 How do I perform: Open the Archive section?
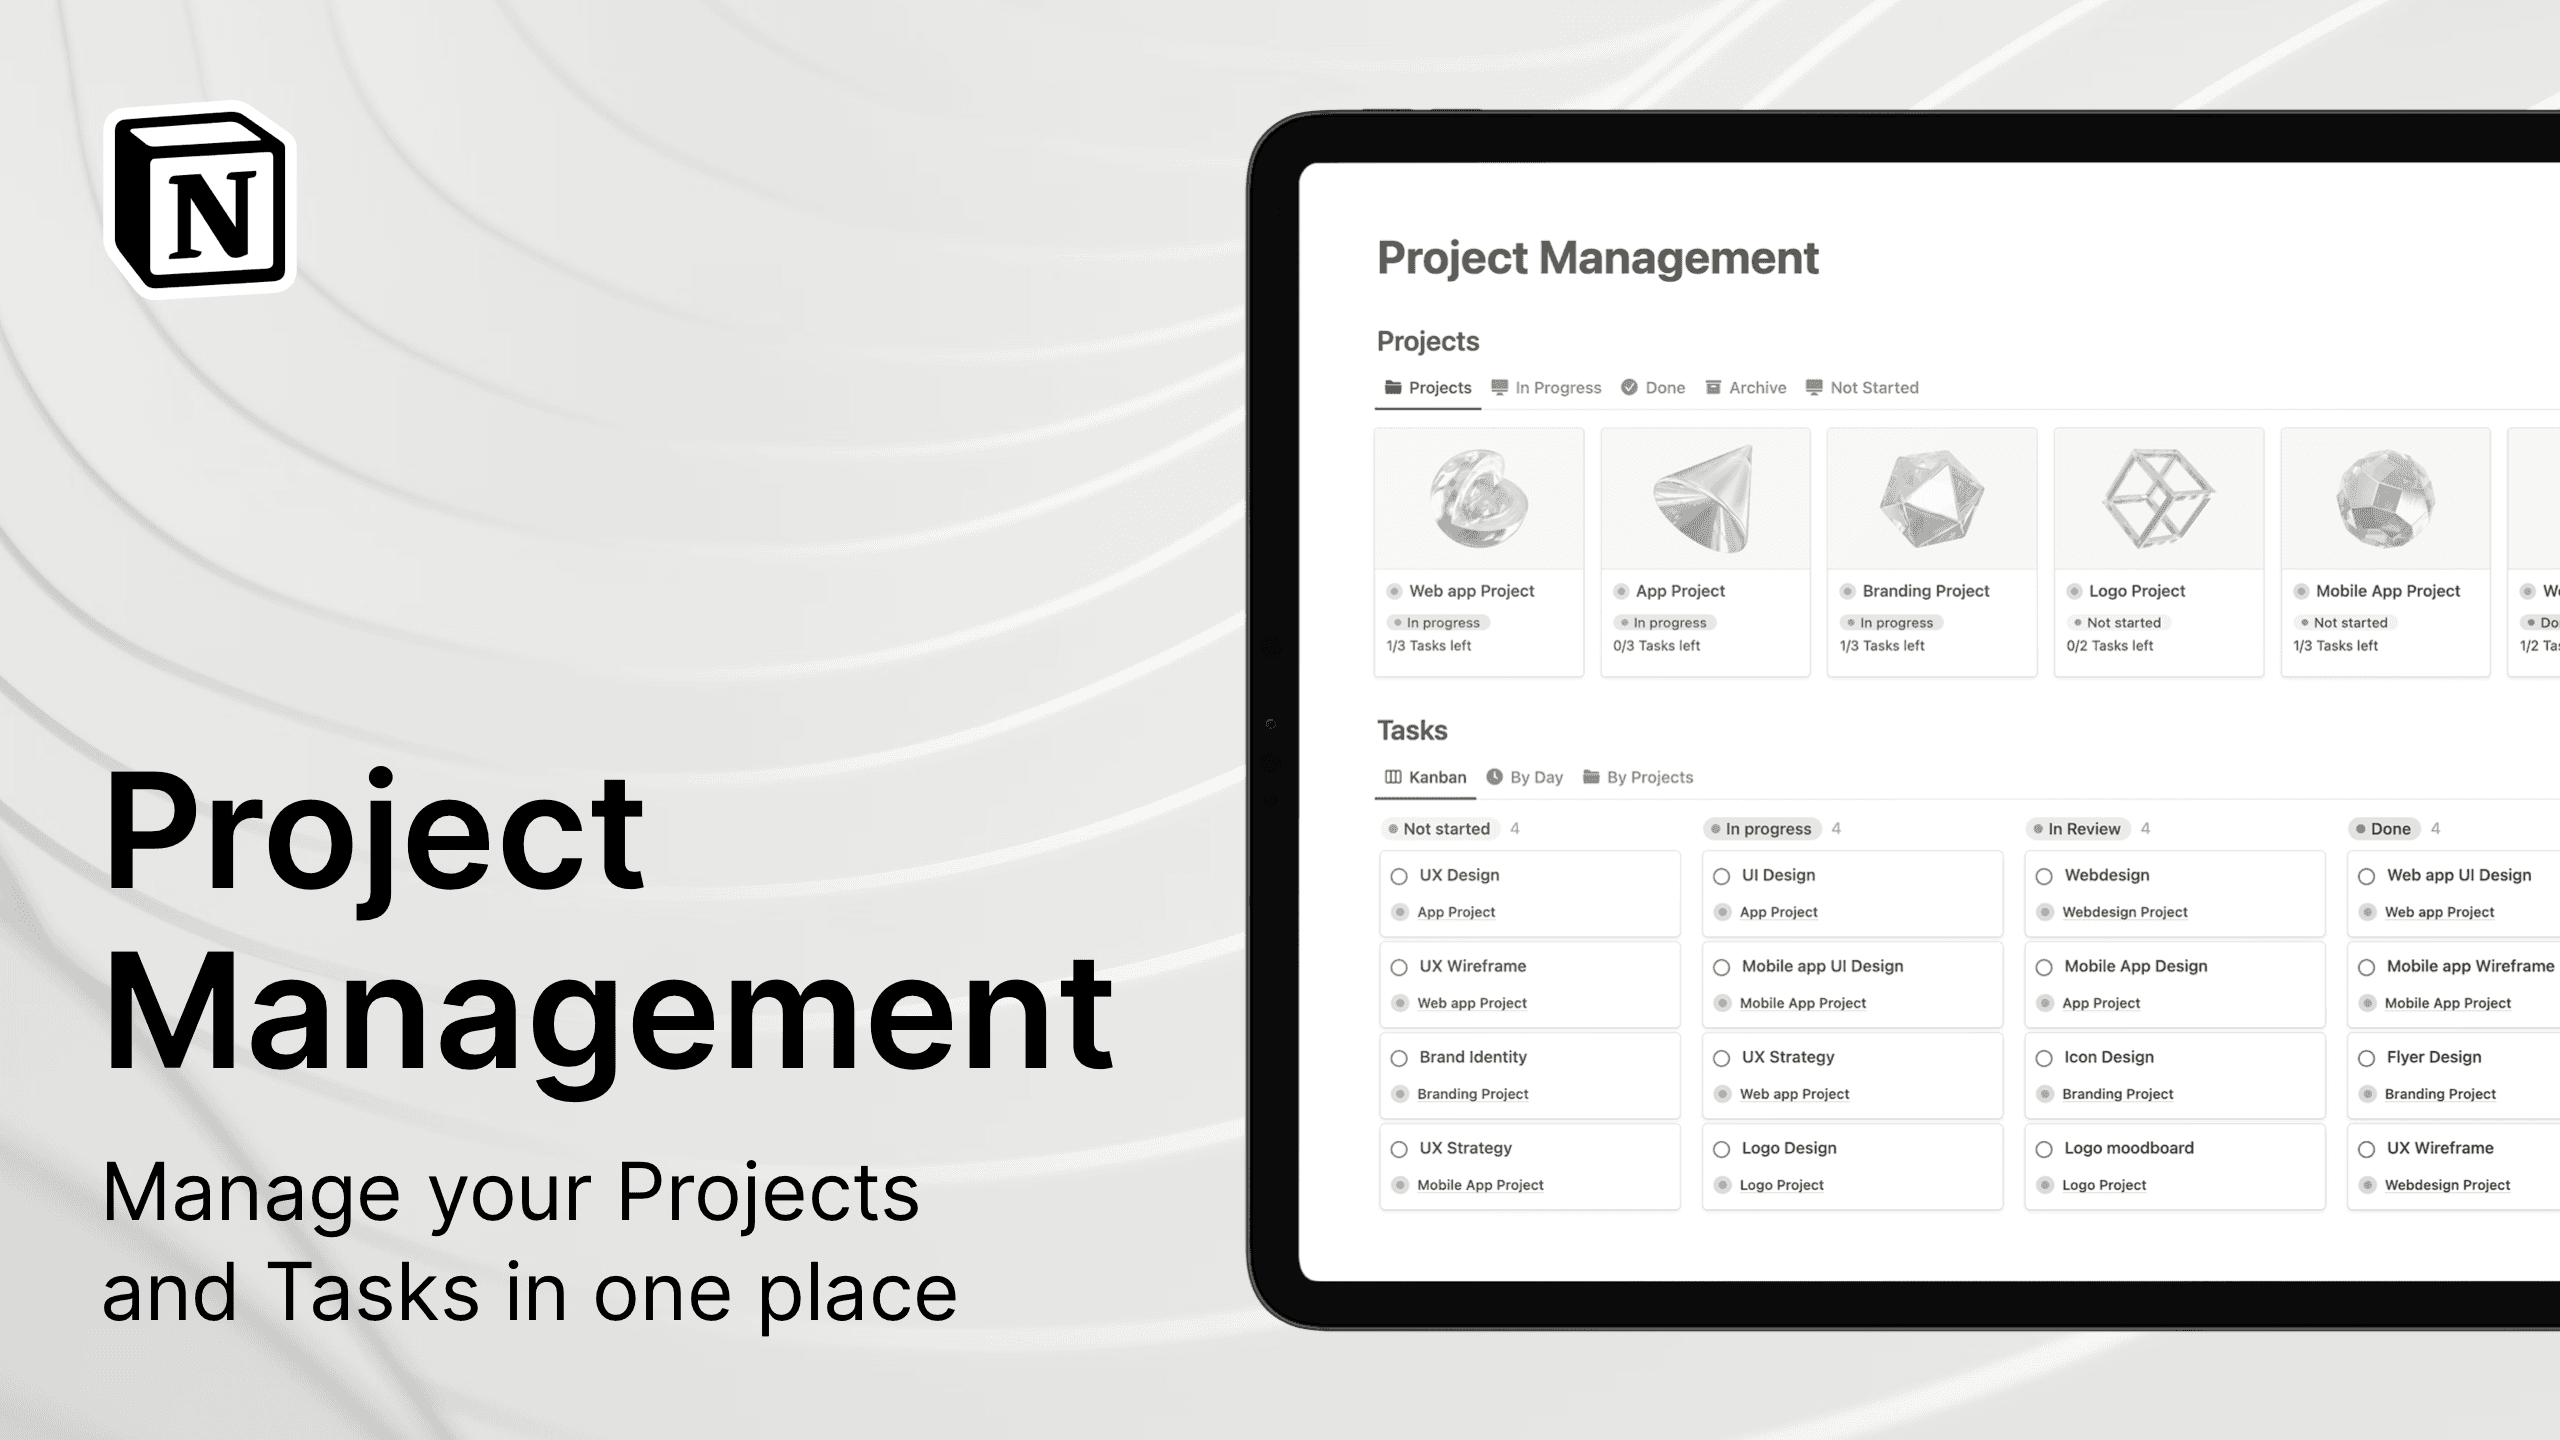click(1753, 387)
